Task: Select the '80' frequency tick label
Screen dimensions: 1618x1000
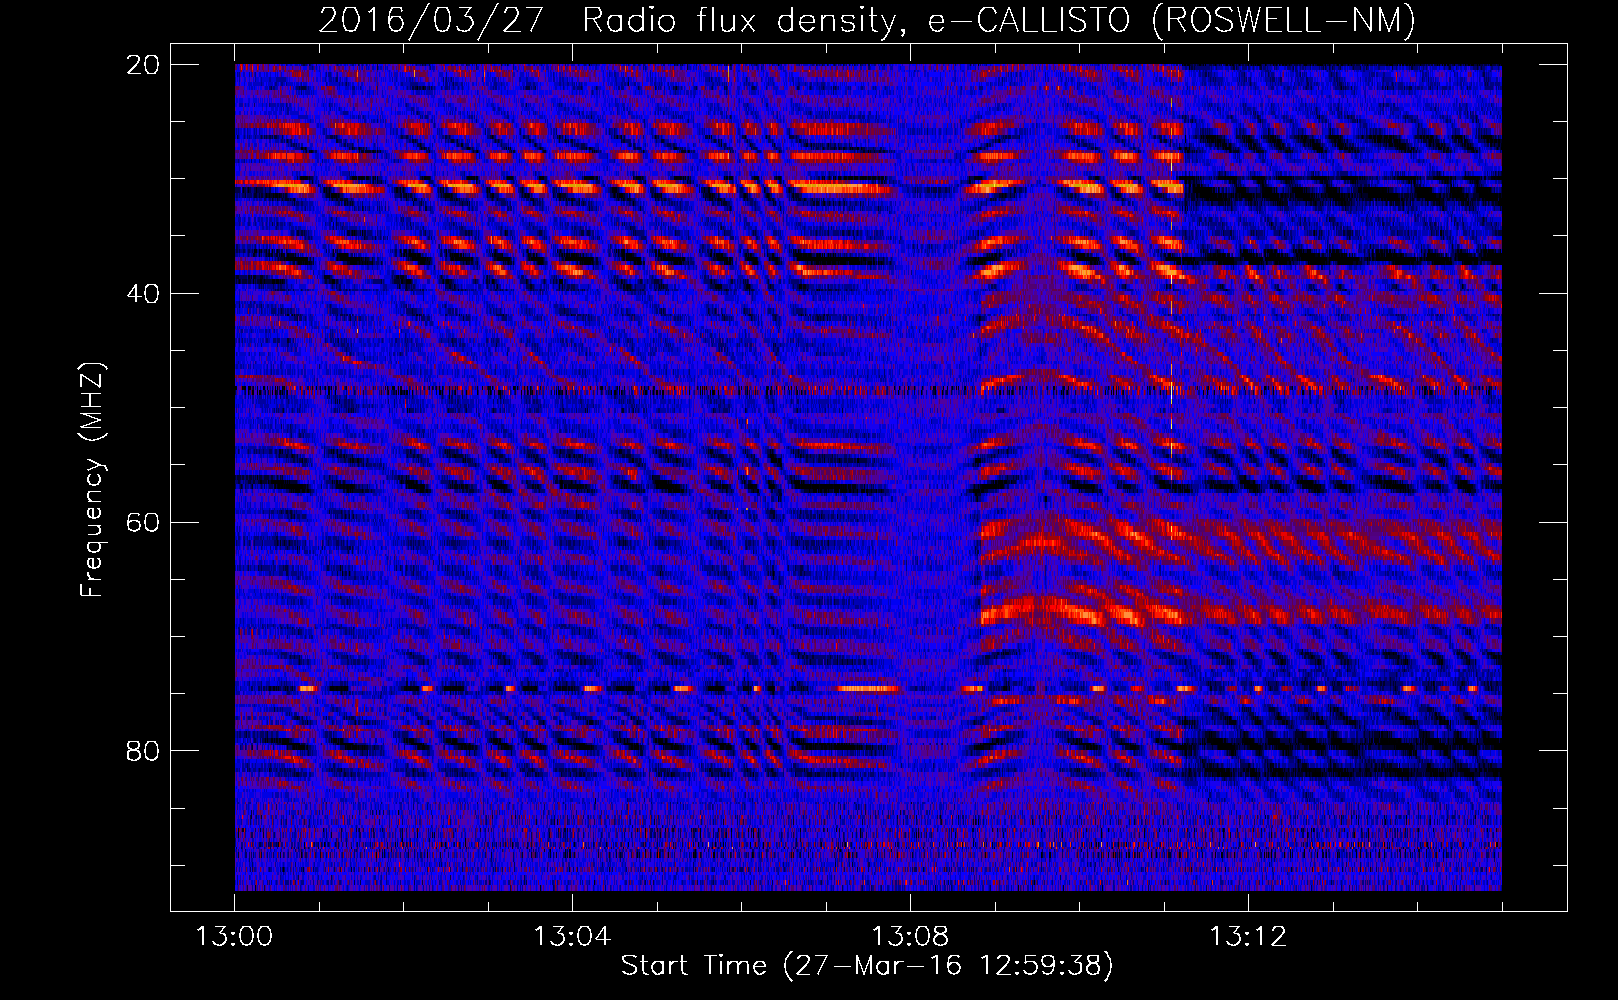Action: [143, 751]
